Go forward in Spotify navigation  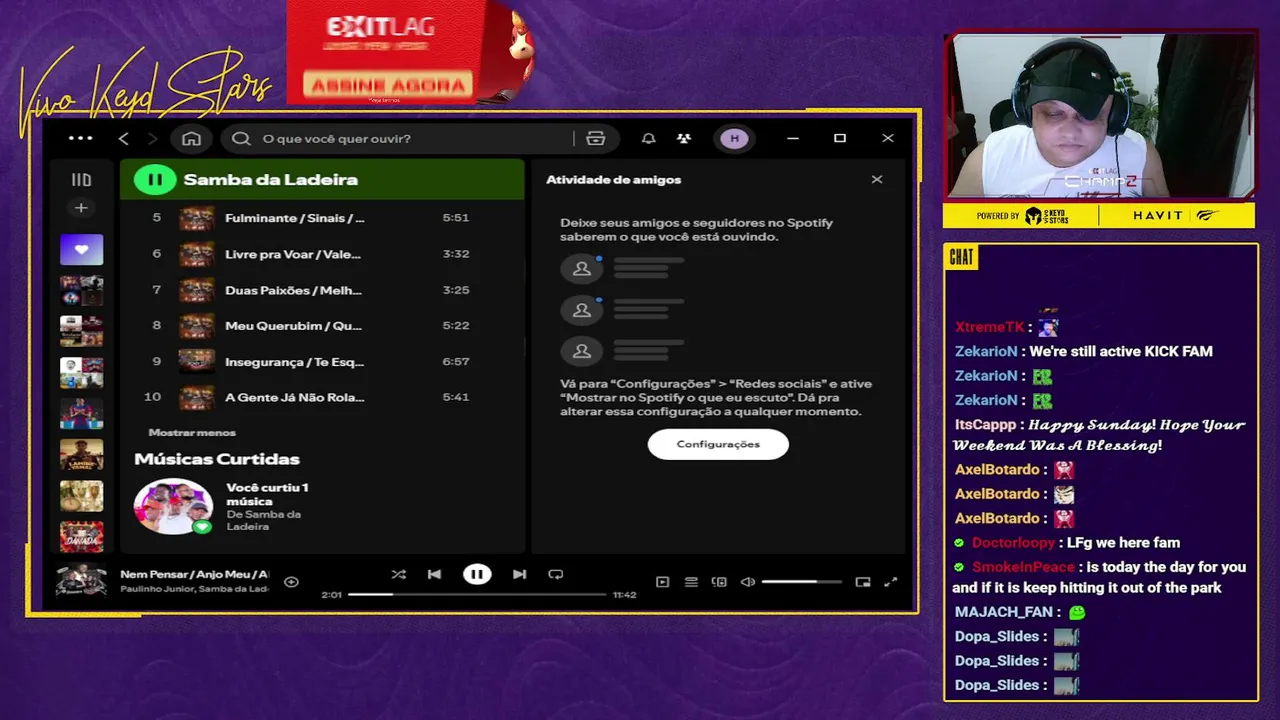[152, 138]
